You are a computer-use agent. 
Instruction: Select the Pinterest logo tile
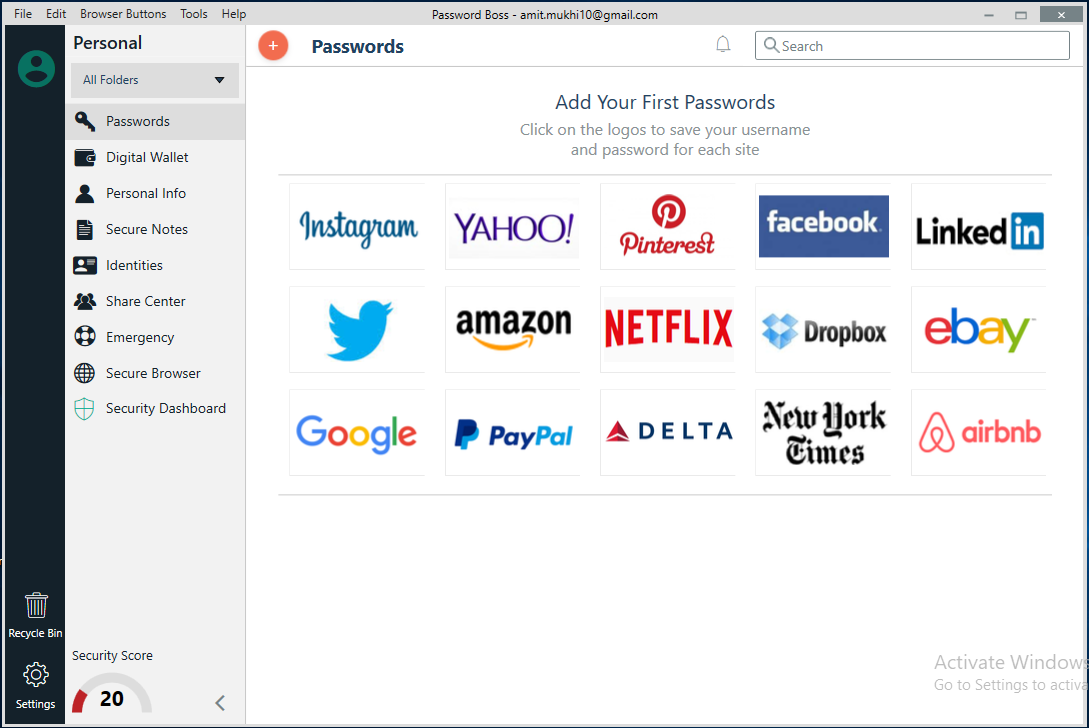(x=667, y=226)
